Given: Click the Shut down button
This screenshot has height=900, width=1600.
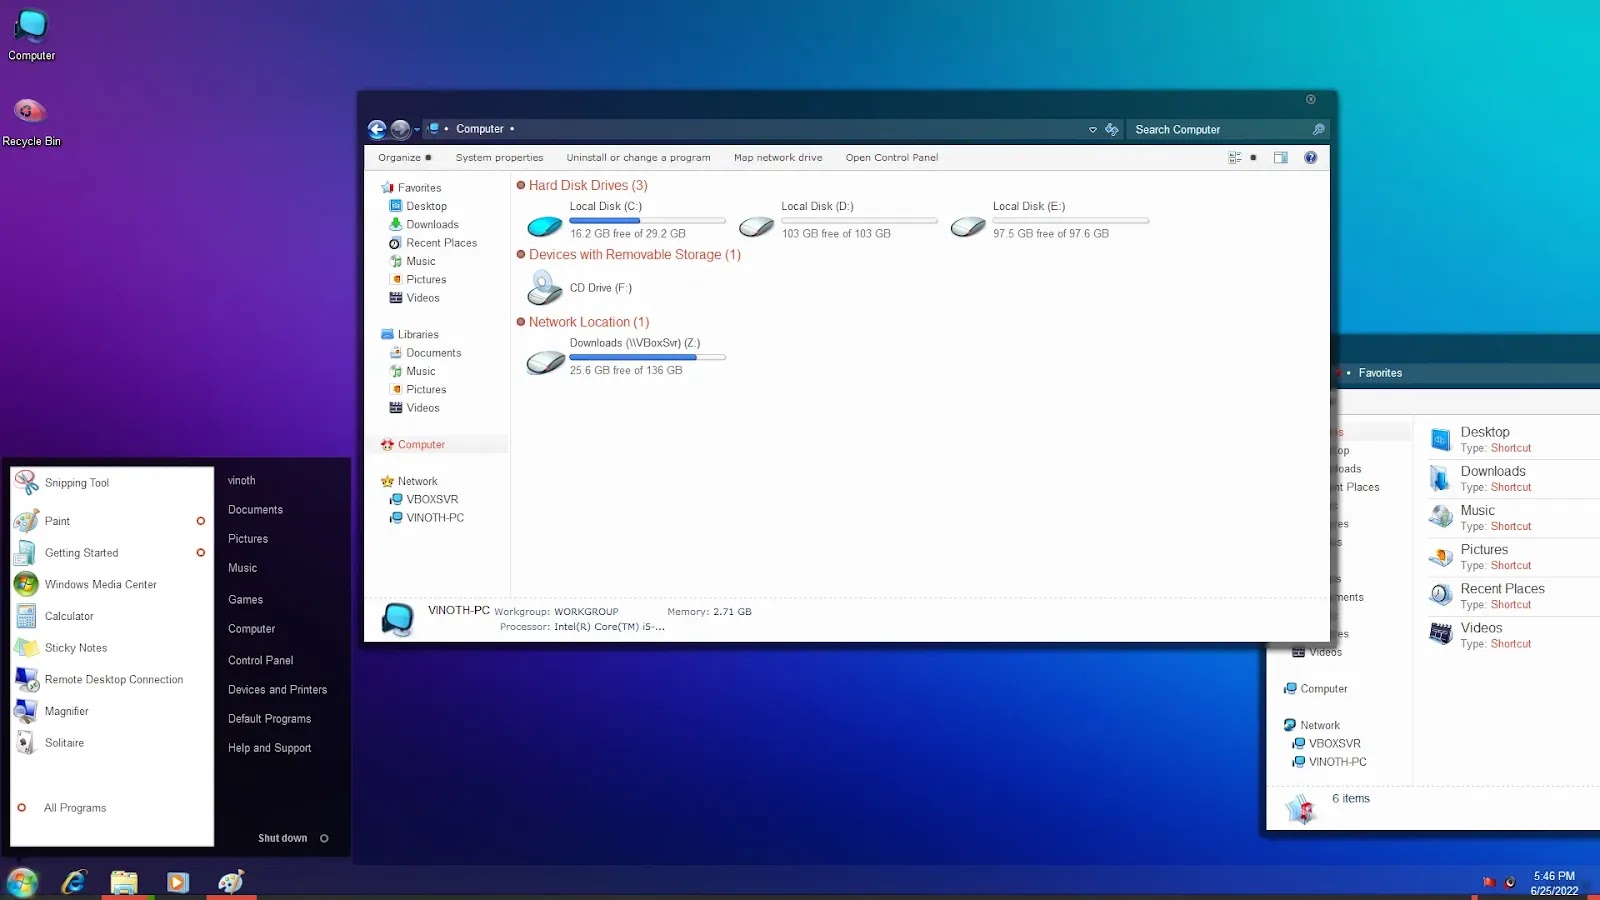Looking at the screenshot, I should pyautogui.click(x=282, y=838).
